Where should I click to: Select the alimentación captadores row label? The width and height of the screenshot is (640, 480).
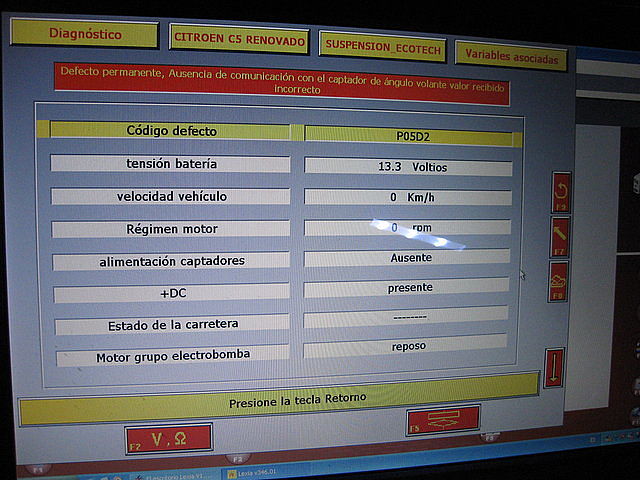pyautogui.click(x=171, y=261)
